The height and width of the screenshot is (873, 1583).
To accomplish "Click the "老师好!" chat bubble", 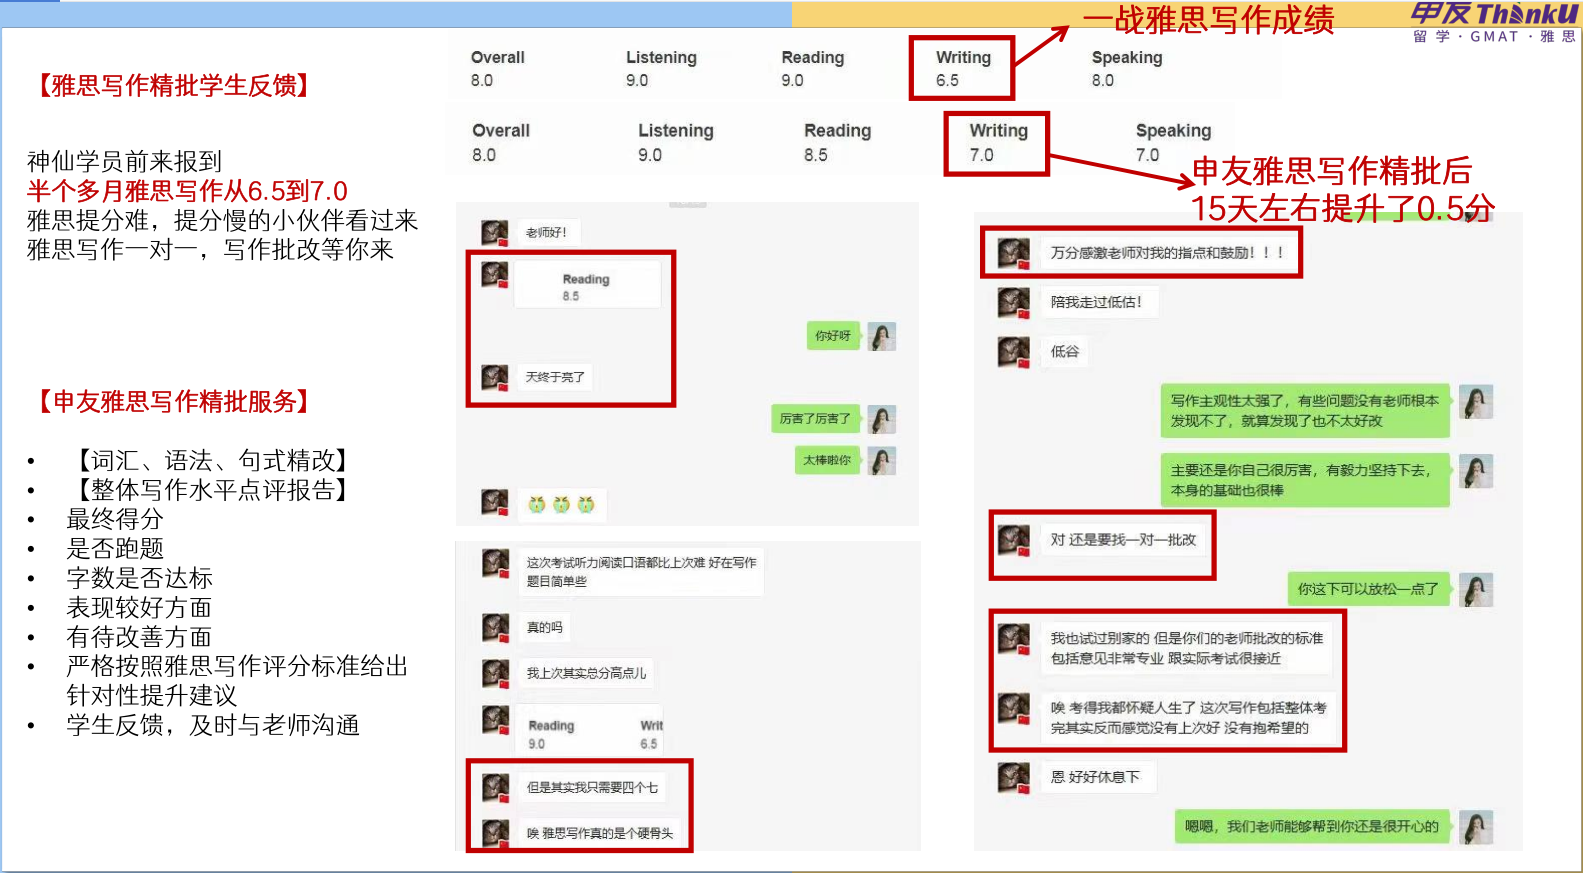I will pos(547,233).
